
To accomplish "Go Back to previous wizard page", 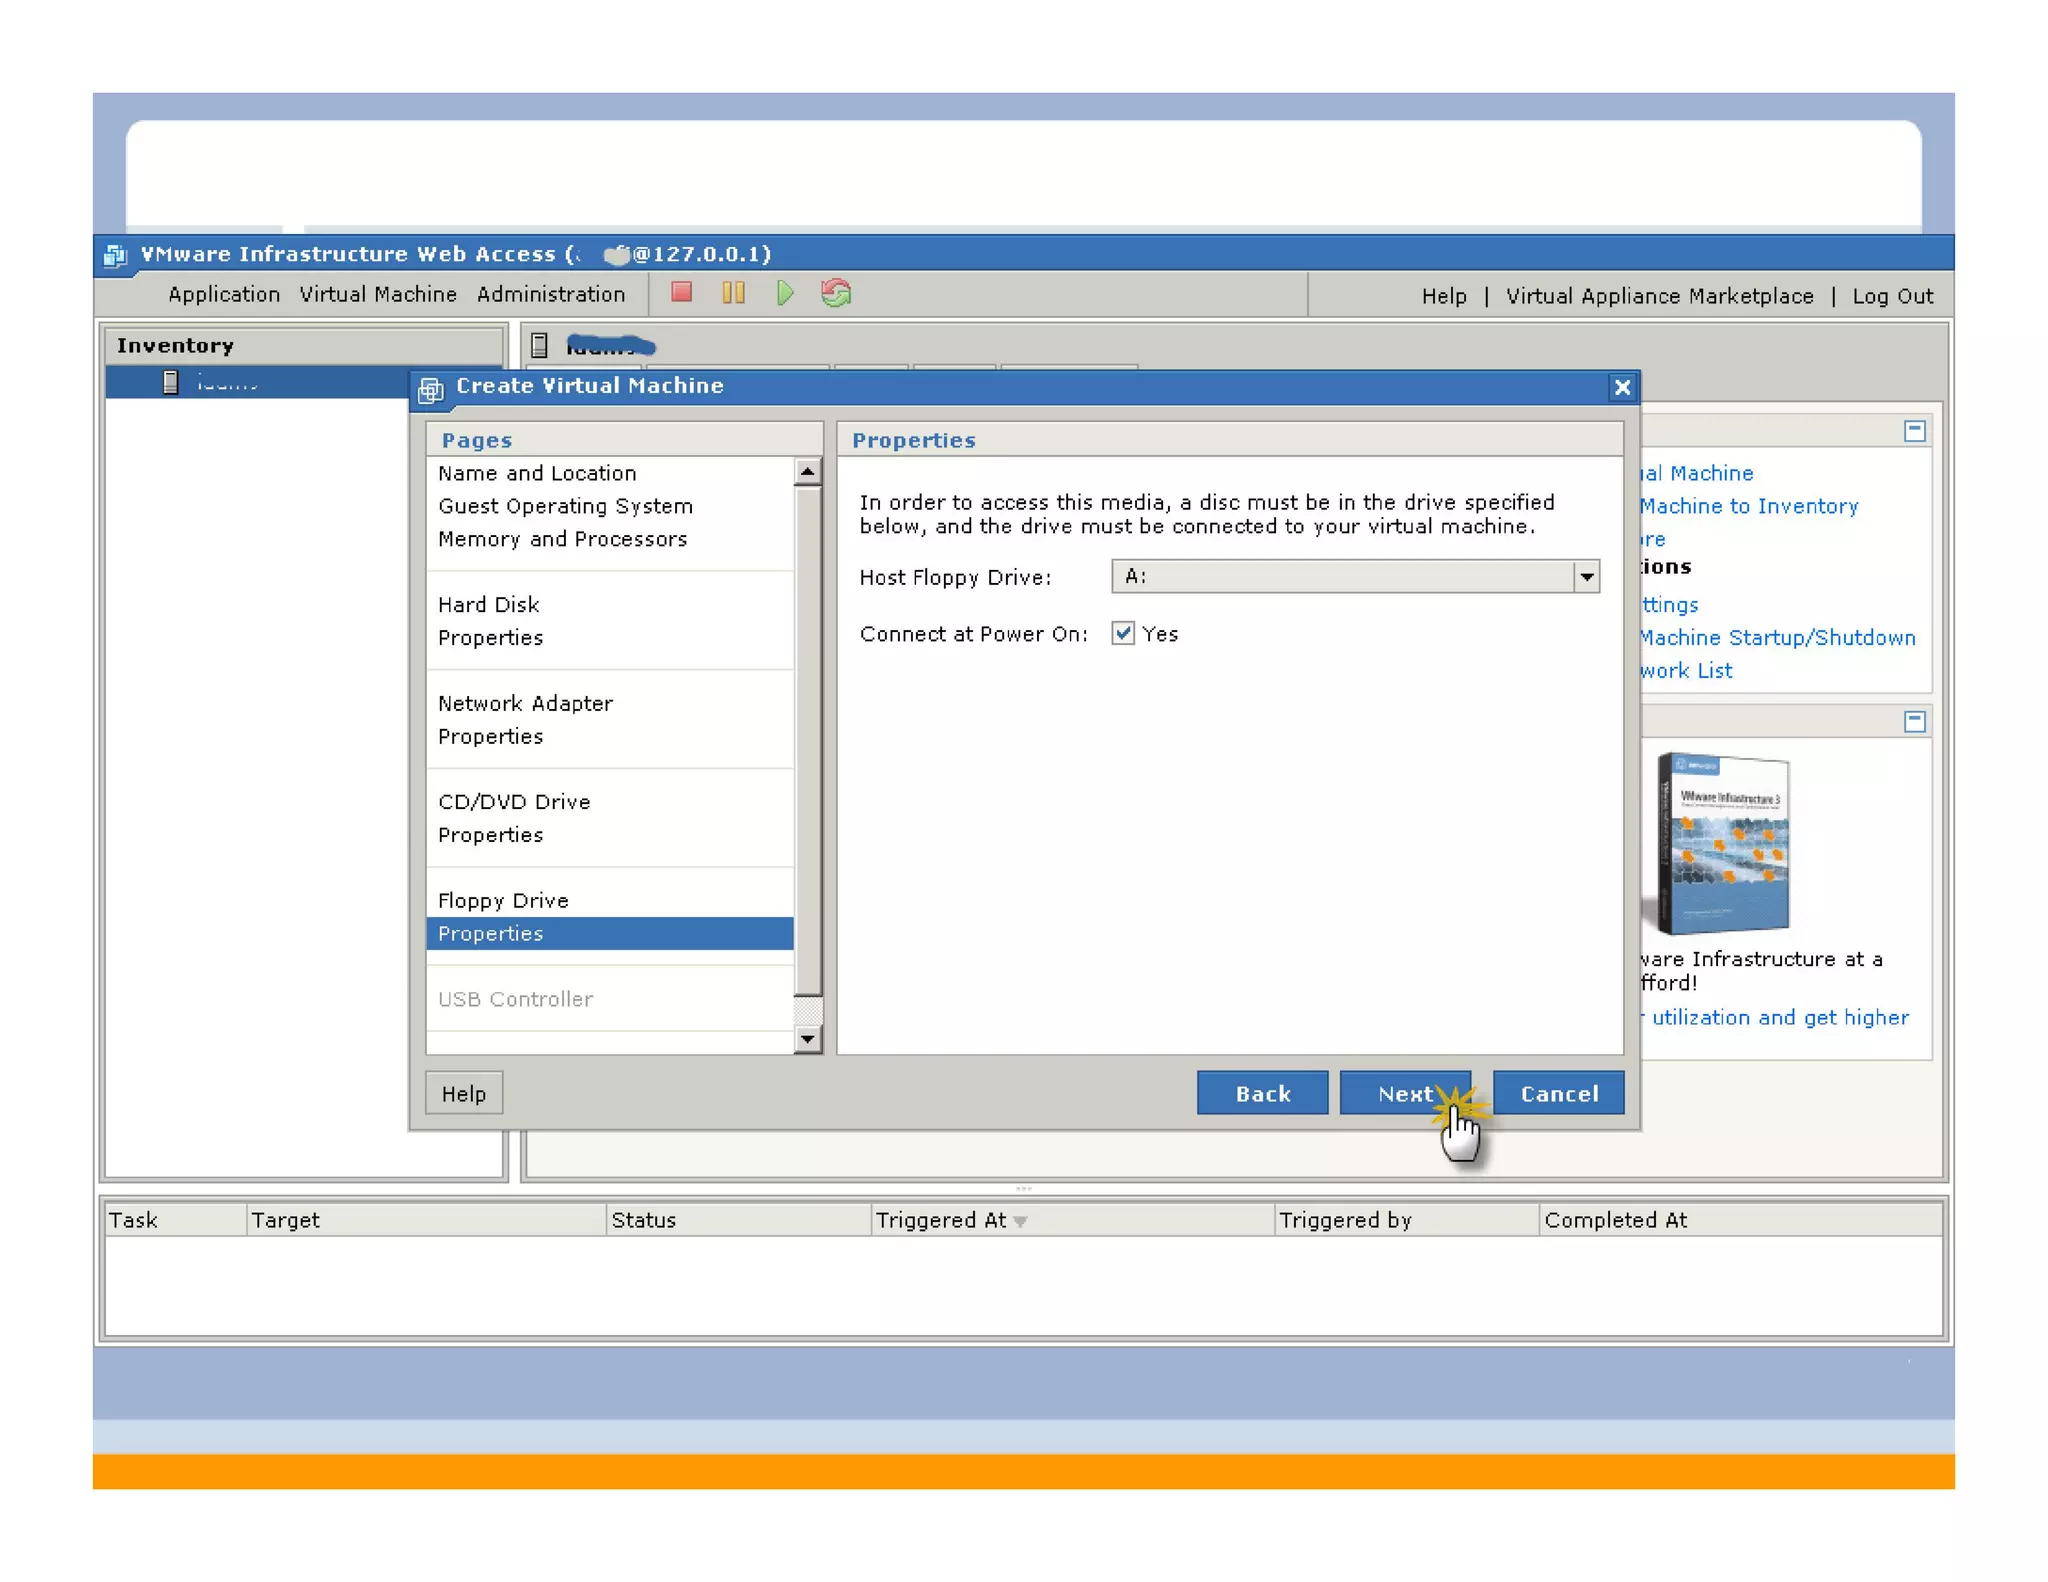I will [1262, 1093].
